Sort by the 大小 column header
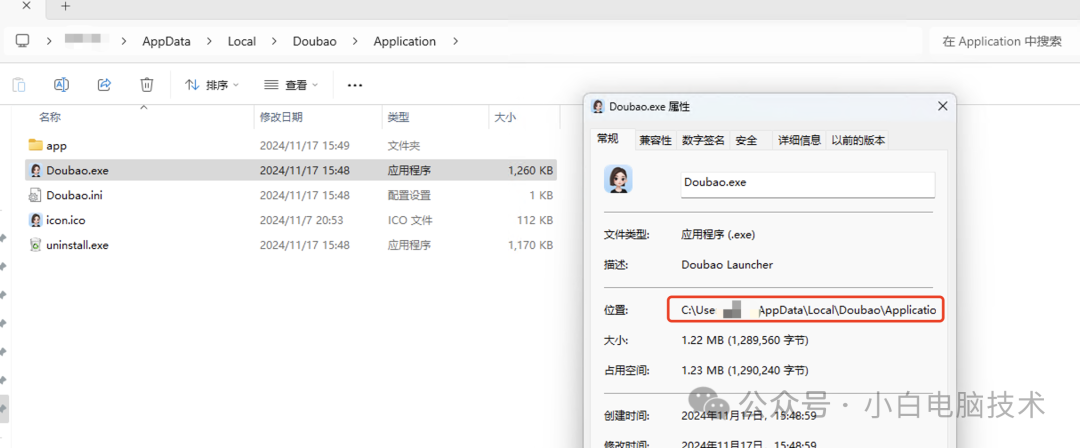 point(505,118)
